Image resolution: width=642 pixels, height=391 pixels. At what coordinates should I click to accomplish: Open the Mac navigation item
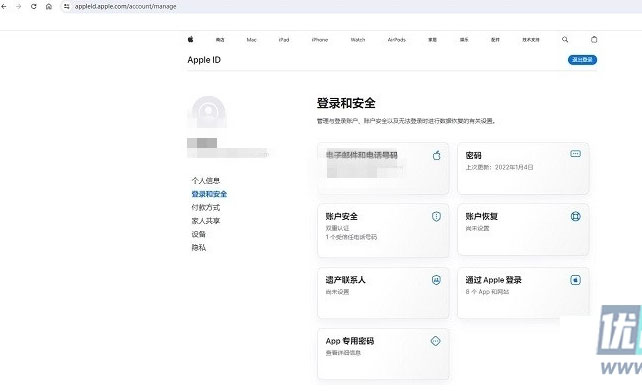[251, 40]
